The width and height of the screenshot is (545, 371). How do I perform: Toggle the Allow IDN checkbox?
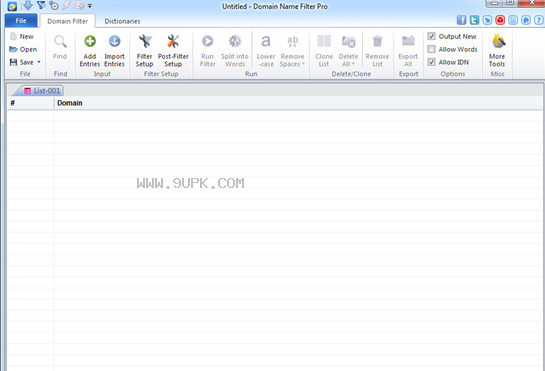[x=431, y=62]
